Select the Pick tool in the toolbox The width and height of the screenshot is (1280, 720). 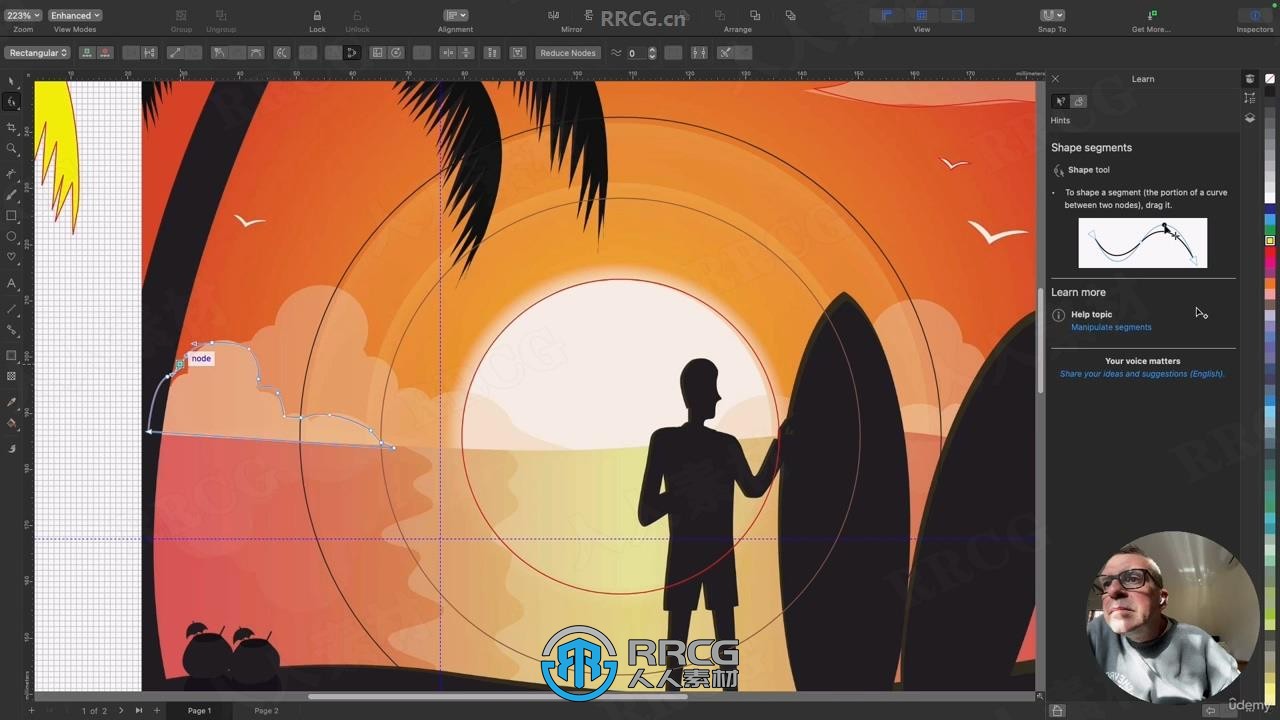click(x=12, y=81)
